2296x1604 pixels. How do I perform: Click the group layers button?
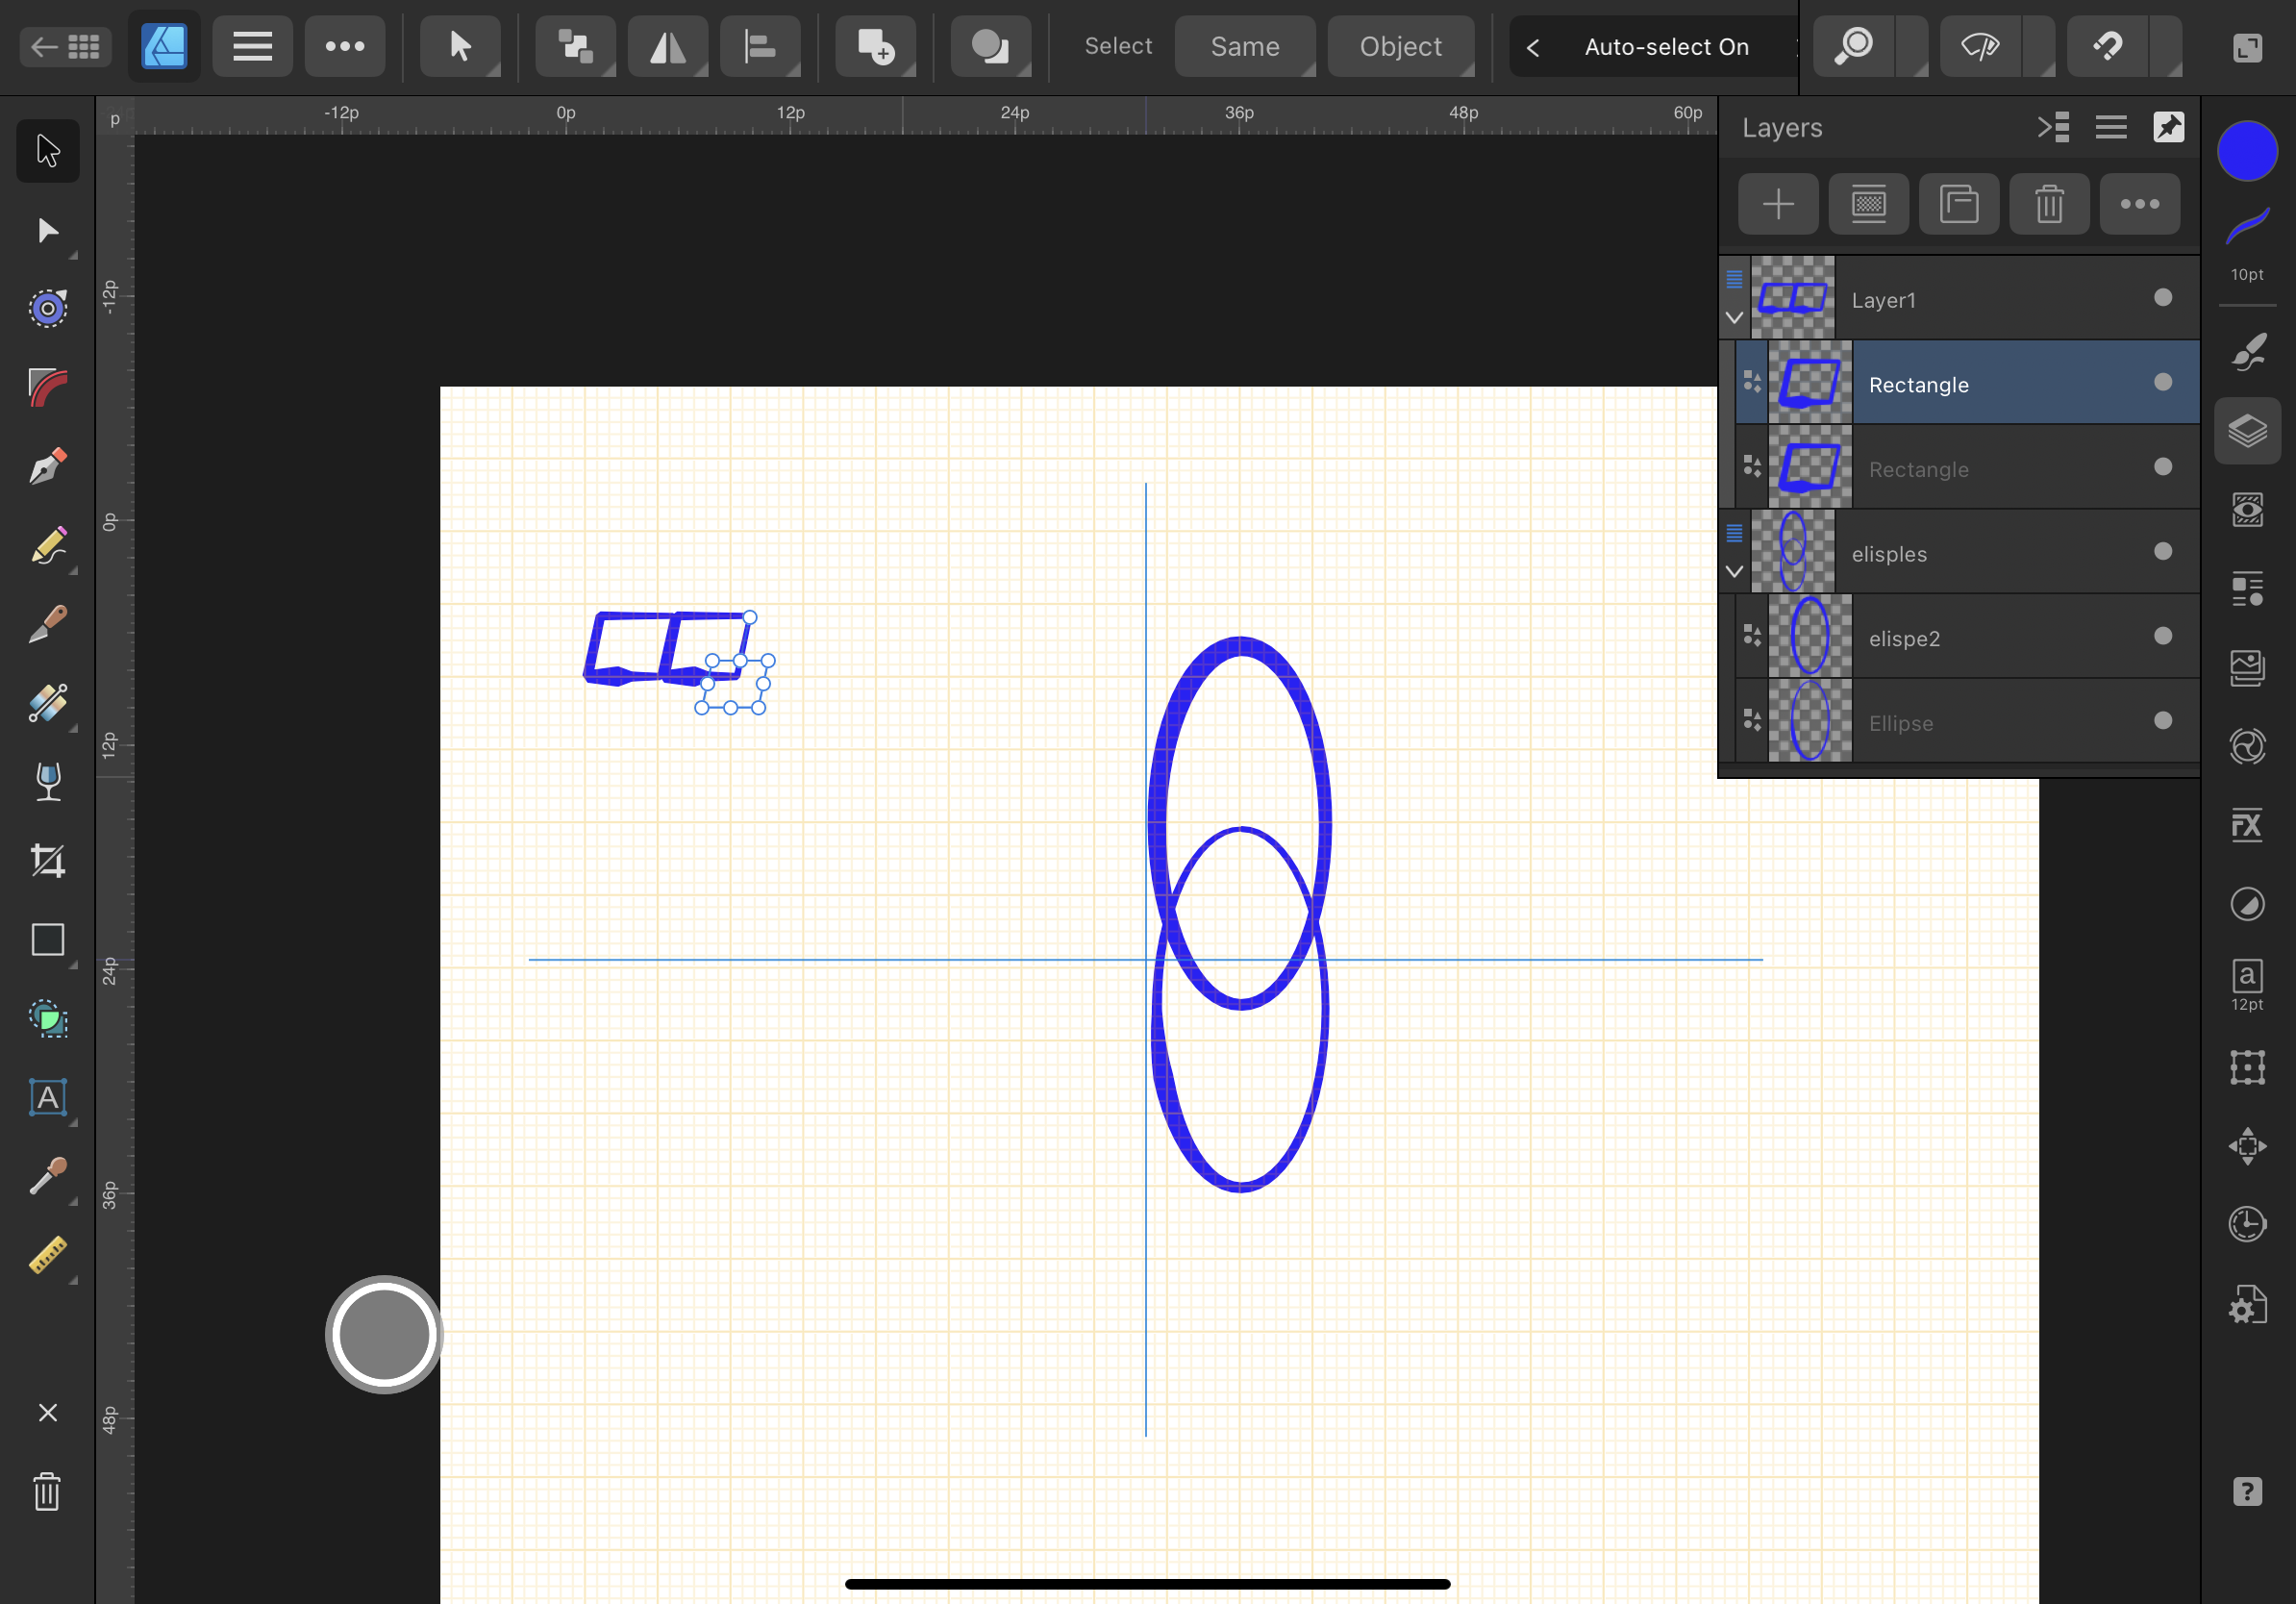[x=1959, y=204]
